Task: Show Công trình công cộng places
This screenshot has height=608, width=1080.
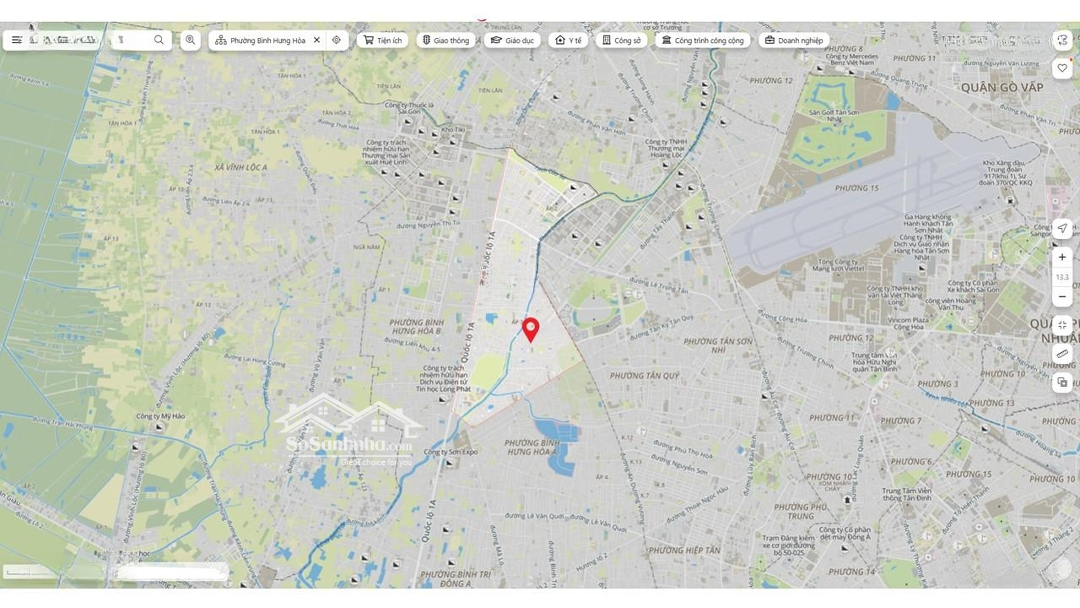Action: click(702, 40)
